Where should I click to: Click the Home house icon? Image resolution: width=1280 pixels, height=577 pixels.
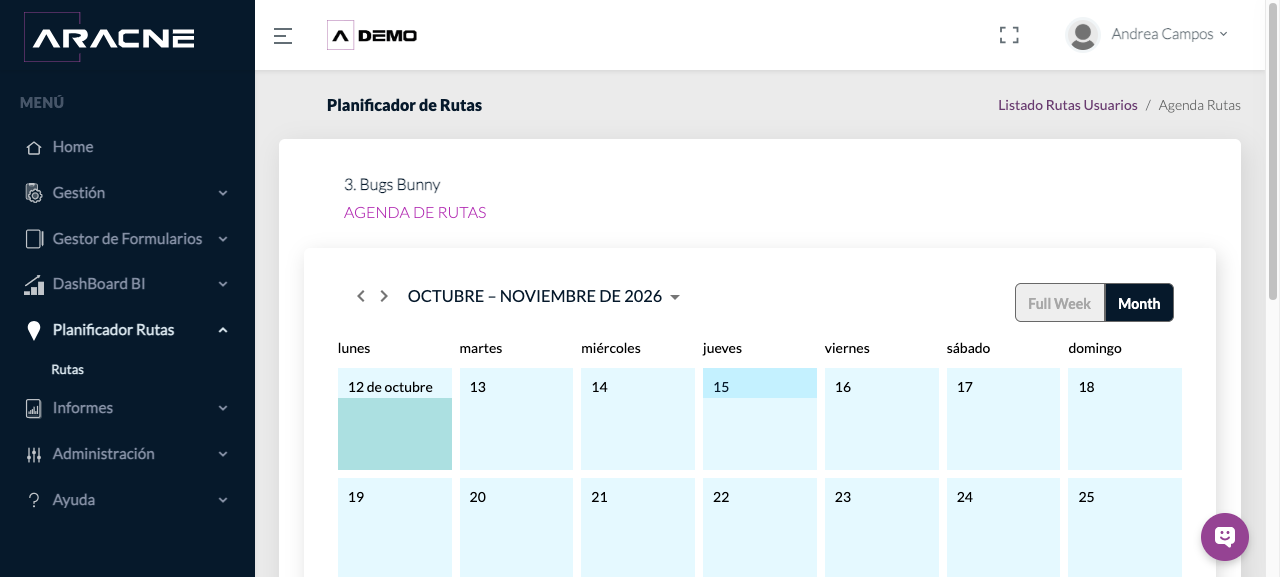34,147
